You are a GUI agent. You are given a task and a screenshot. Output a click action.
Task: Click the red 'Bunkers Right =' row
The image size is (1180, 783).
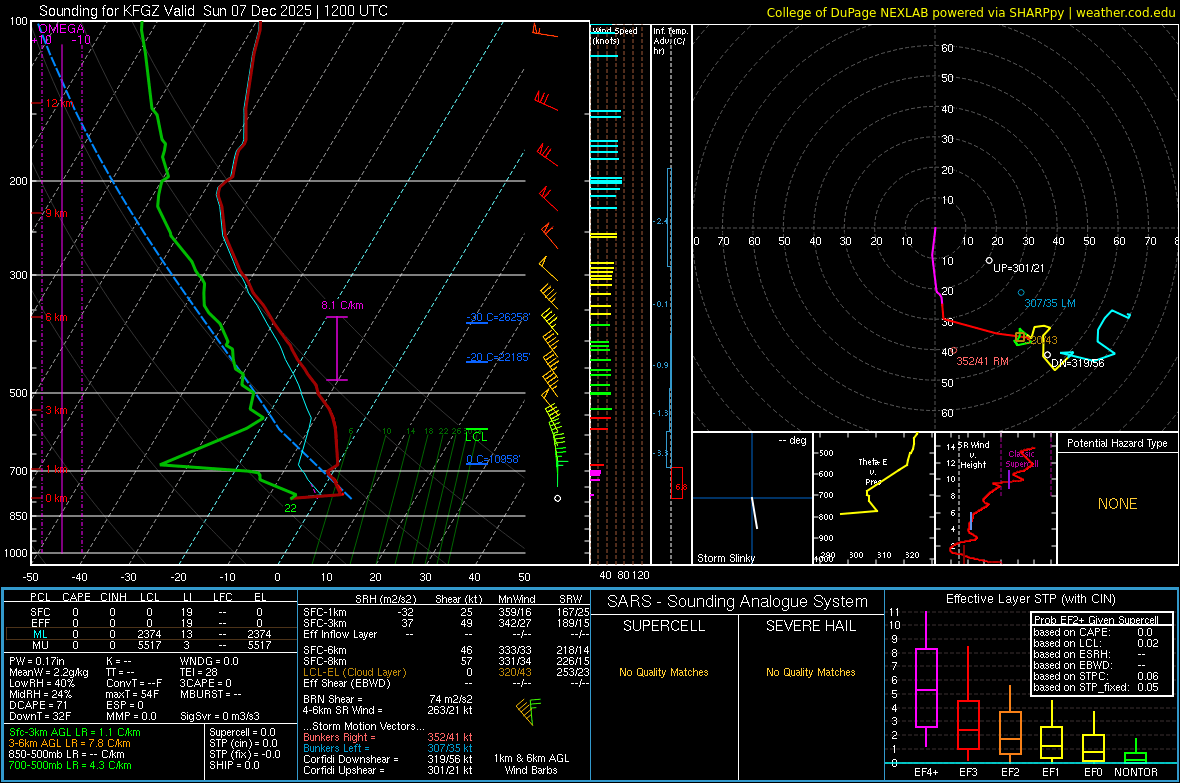(x=388, y=737)
